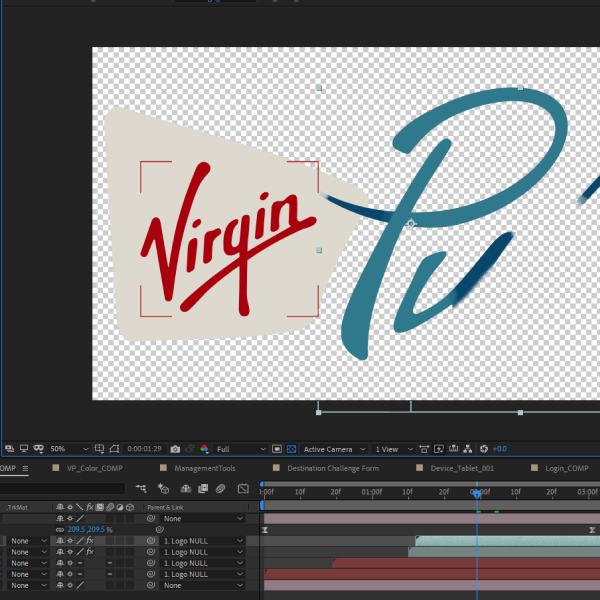Toggle Motion Blur in timeline toolbar
Viewport: 600px width, 600px height.
click(x=220, y=489)
